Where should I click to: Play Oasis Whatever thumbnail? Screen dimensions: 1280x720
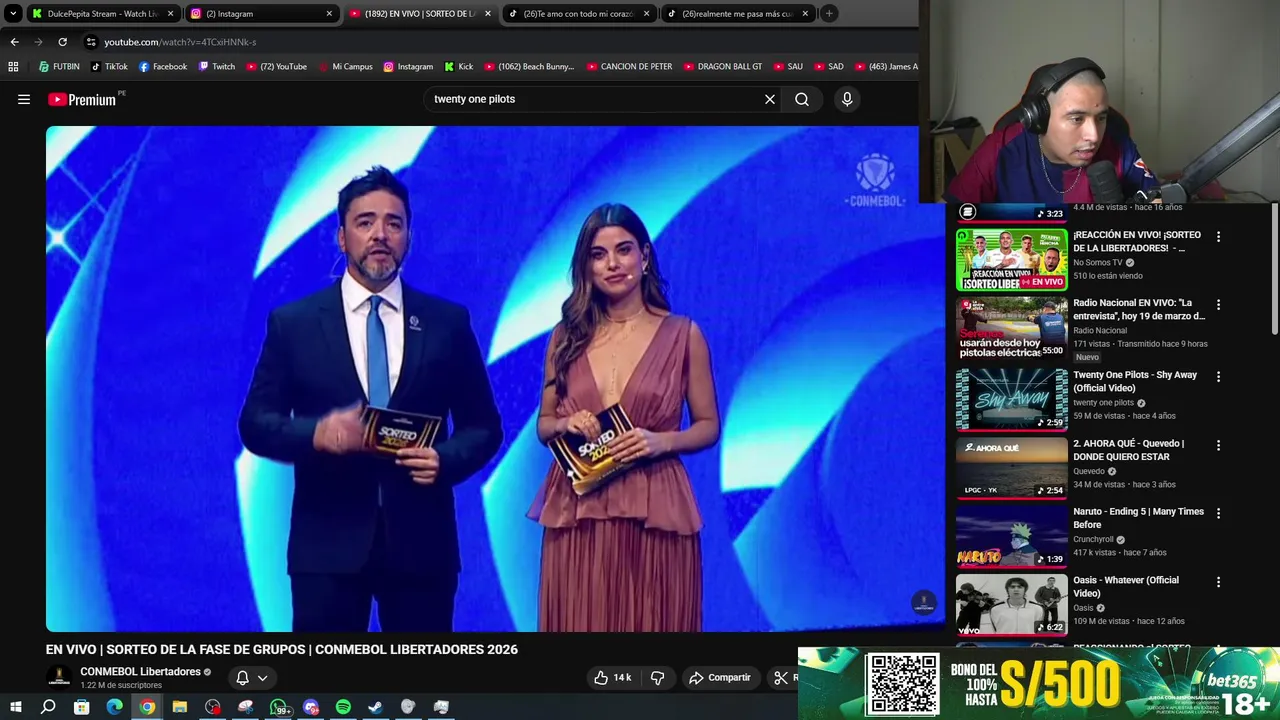pos(1012,605)
